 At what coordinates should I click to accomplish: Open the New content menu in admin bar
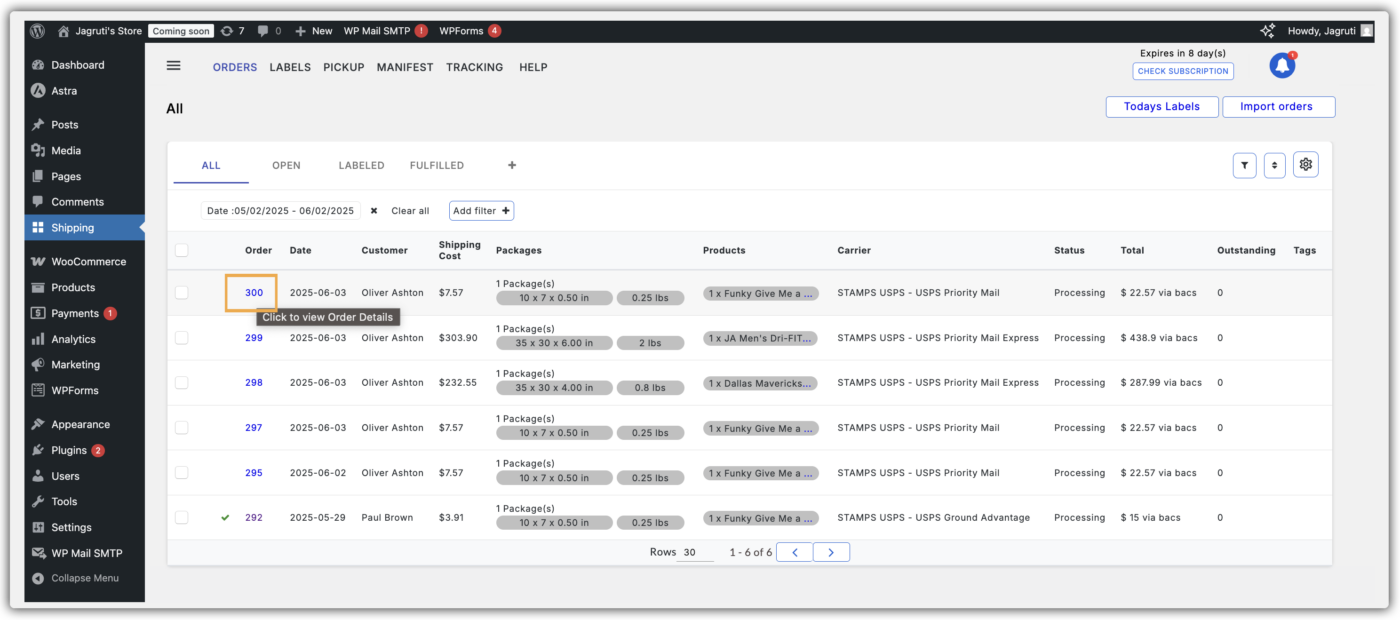coord(313,31)
